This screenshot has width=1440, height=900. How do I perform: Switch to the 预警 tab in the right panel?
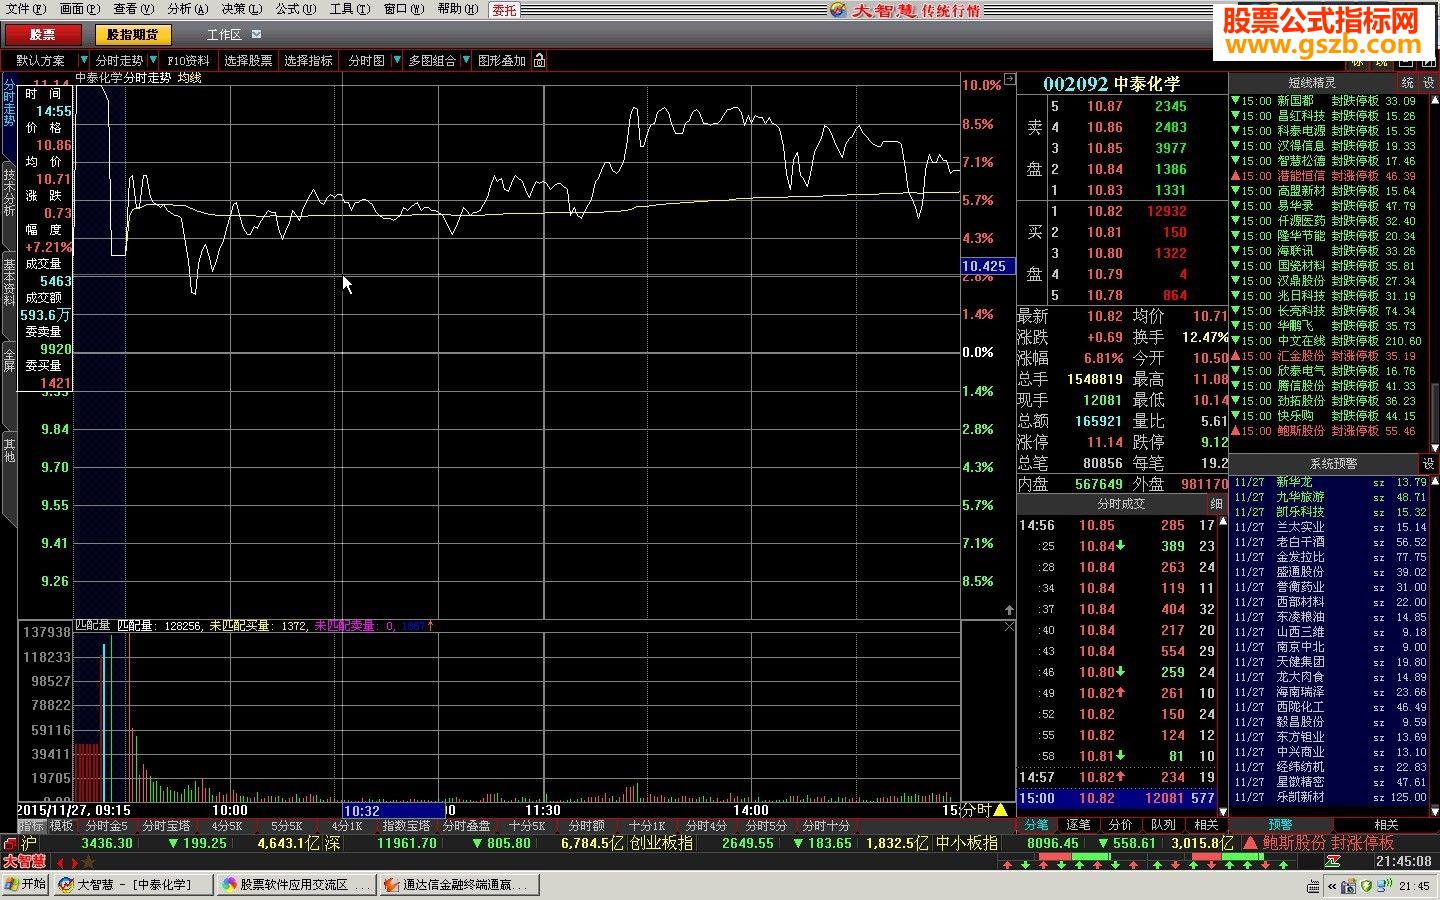point(1280,825)
